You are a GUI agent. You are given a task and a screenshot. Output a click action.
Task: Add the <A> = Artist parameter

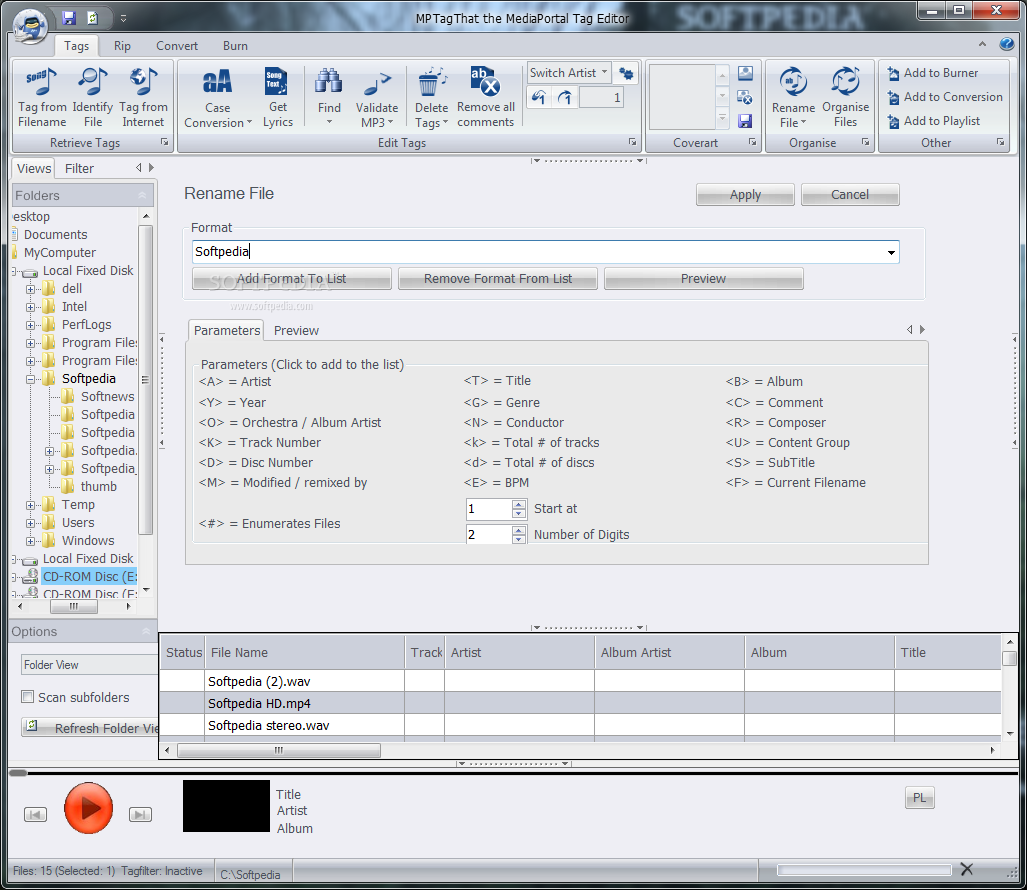234,382
